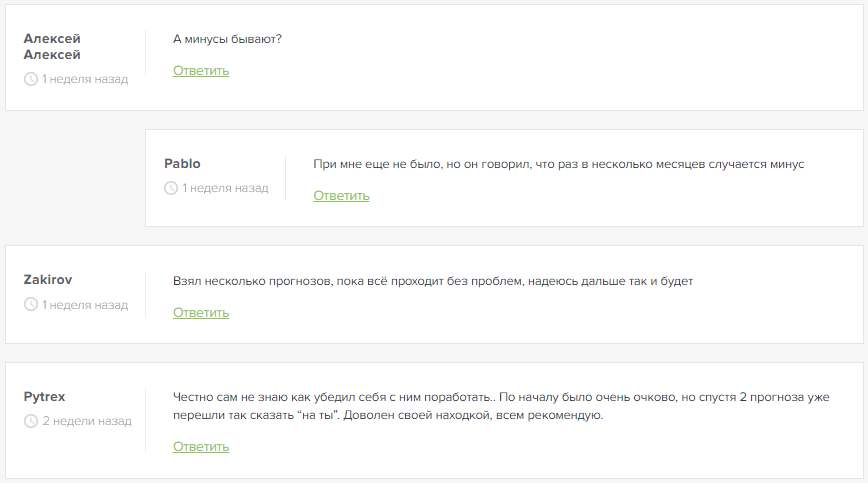Open the Zakirov author name
Image resolution: width=868 pixels, height=483 pixels.
coord(48,279)
